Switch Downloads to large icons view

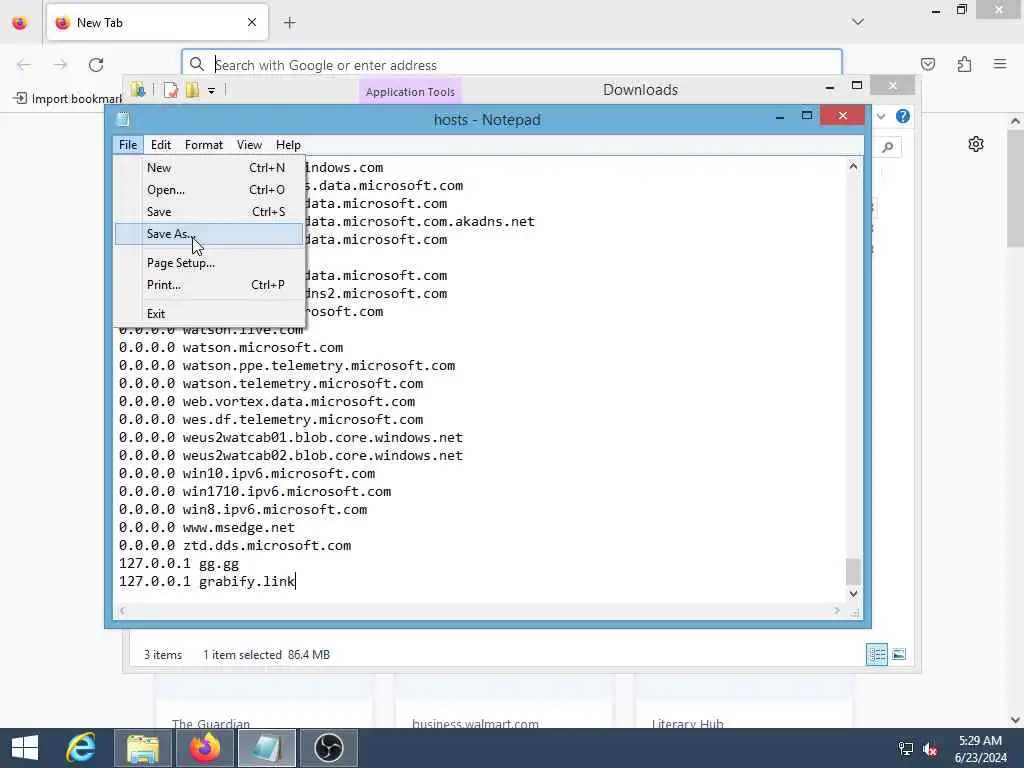coord(899,654)
